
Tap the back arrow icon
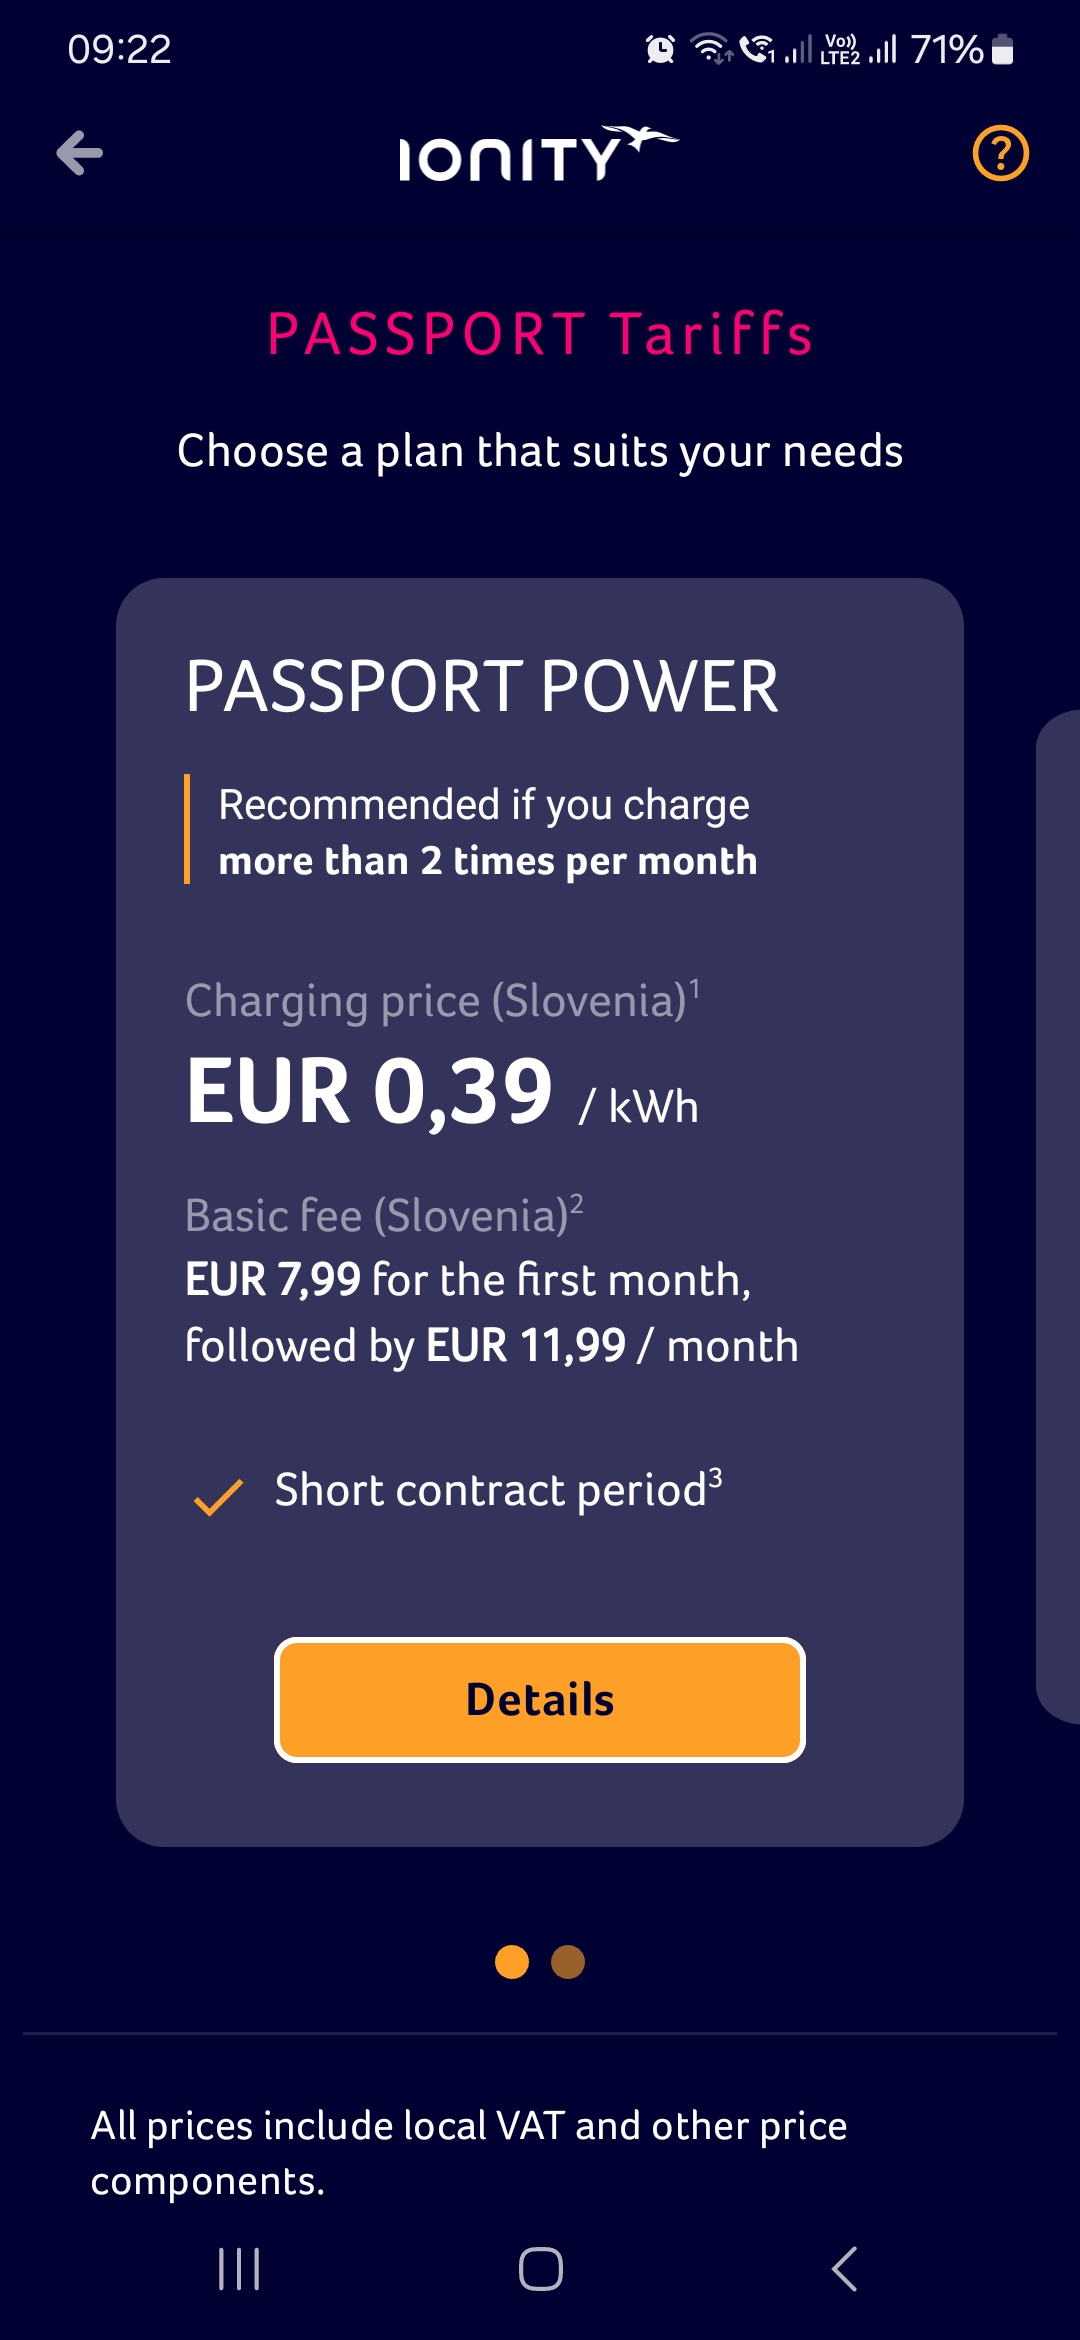coord(80,153)
